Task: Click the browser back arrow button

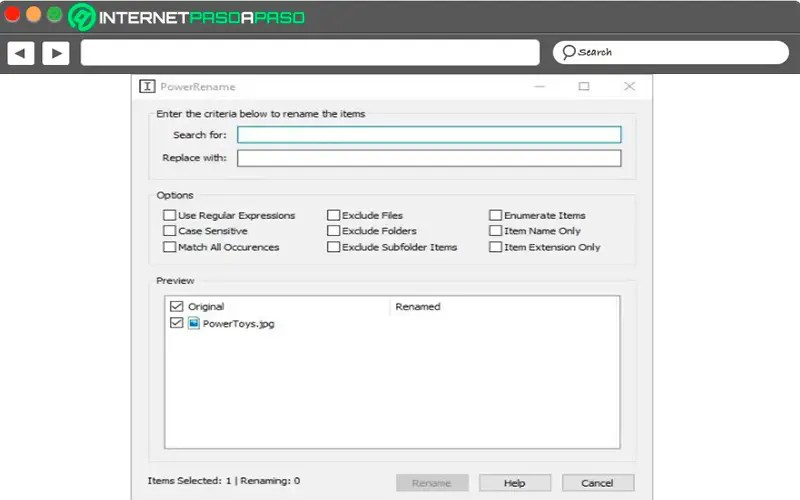Action: pos(21,53)
